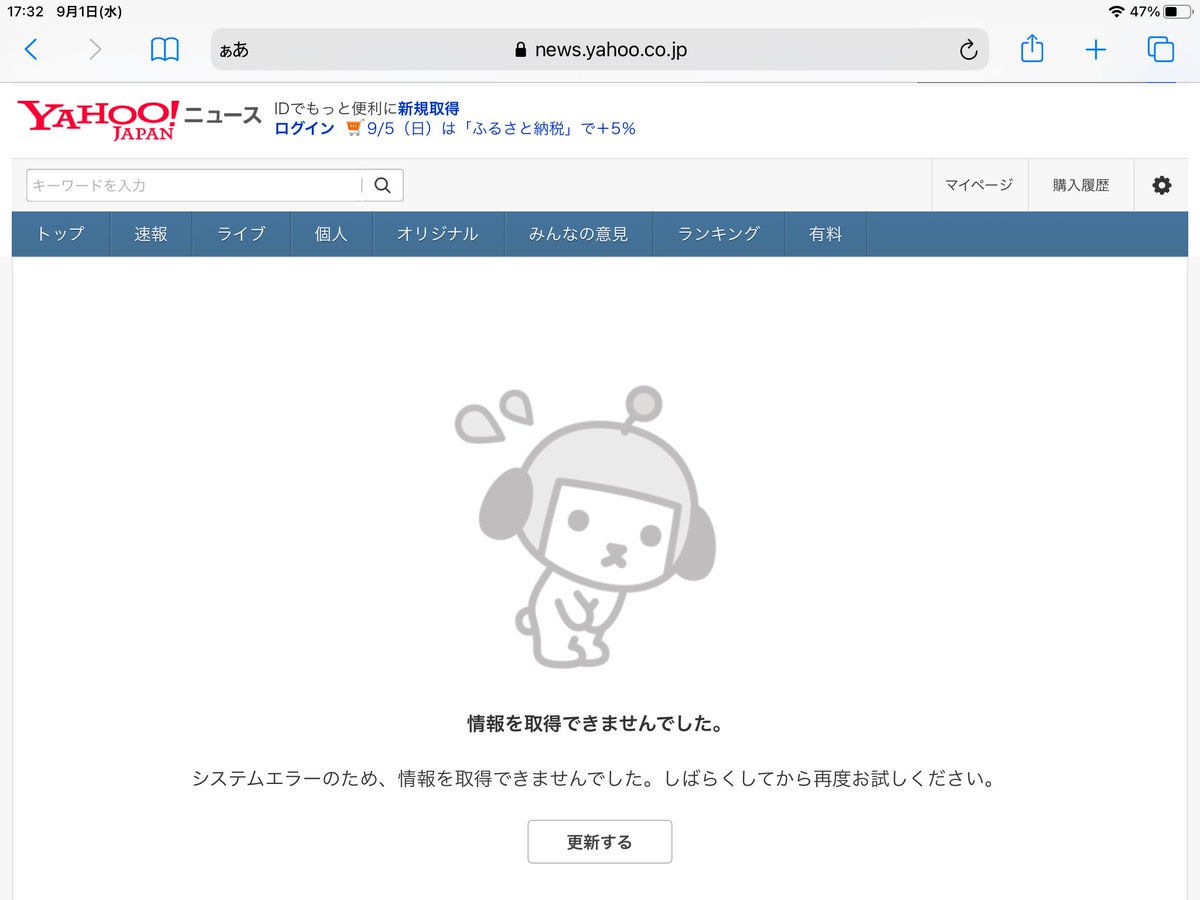The image size is (1200, 900).
Task: Switch to the 速報 tab
Action: [151, 234]
